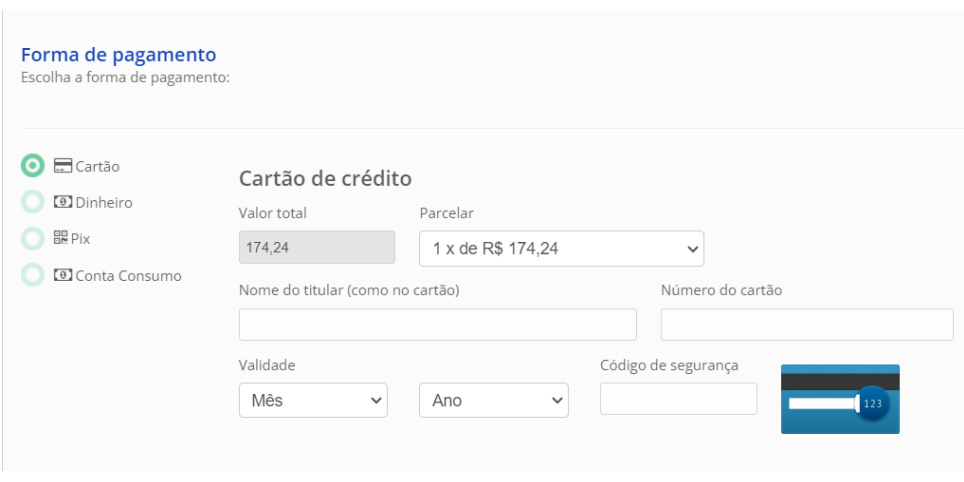Click the banknote icon beside Dinheiro
Viewport: 964px width, 482px height.
[x=61, y=202]
